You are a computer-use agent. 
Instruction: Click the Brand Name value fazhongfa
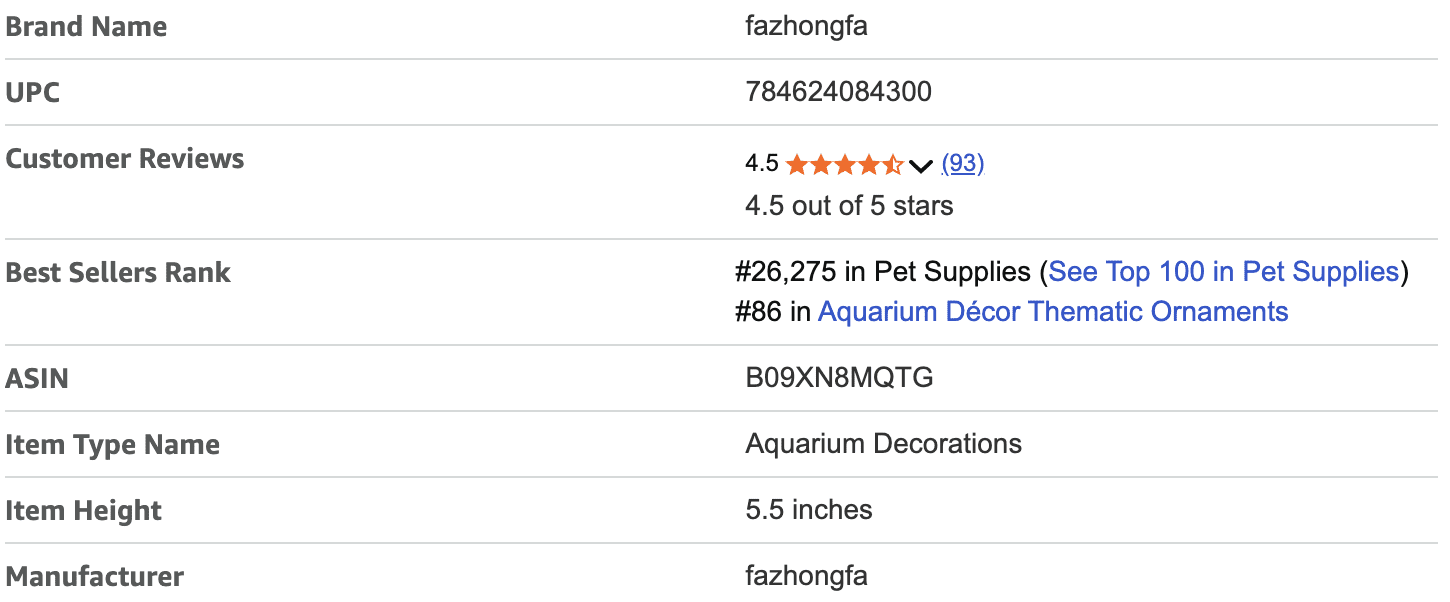[806, 26]
